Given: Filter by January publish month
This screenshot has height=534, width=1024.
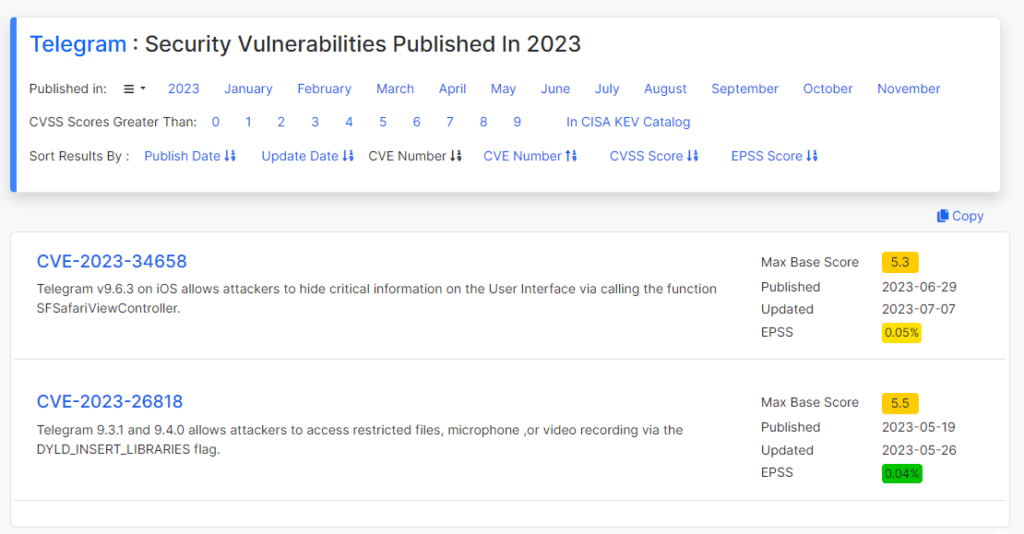Looking at the screenshot, I should pos(248,89).
